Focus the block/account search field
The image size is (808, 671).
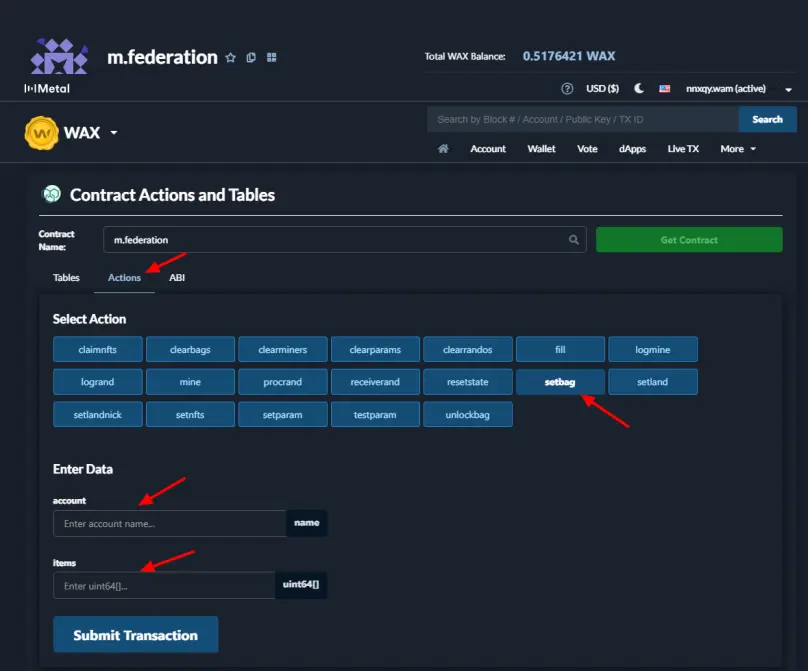pos(582,120)
